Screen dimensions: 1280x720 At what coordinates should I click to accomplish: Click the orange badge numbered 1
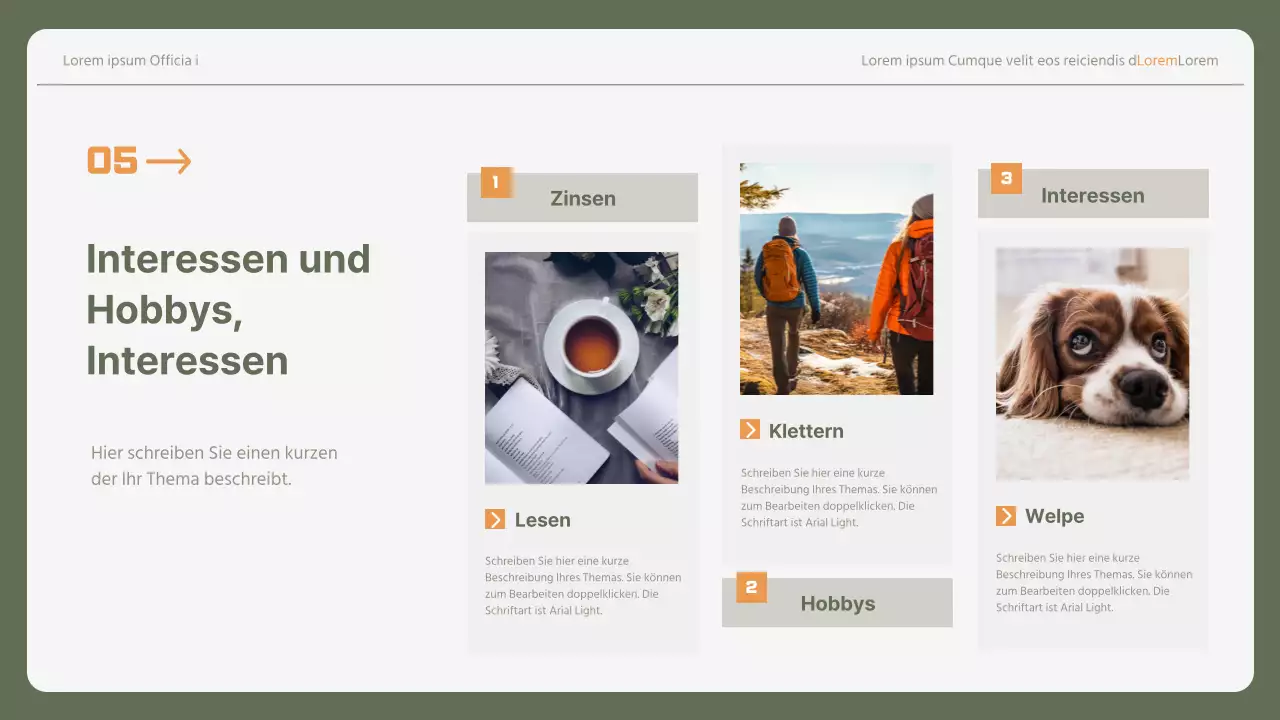[x=495, y=182]
